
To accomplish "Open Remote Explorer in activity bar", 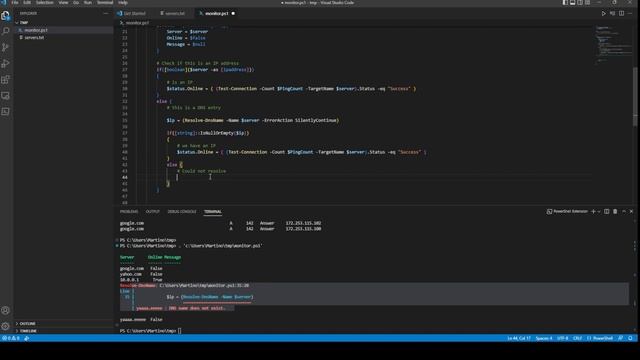I will [x=5, y=96].
